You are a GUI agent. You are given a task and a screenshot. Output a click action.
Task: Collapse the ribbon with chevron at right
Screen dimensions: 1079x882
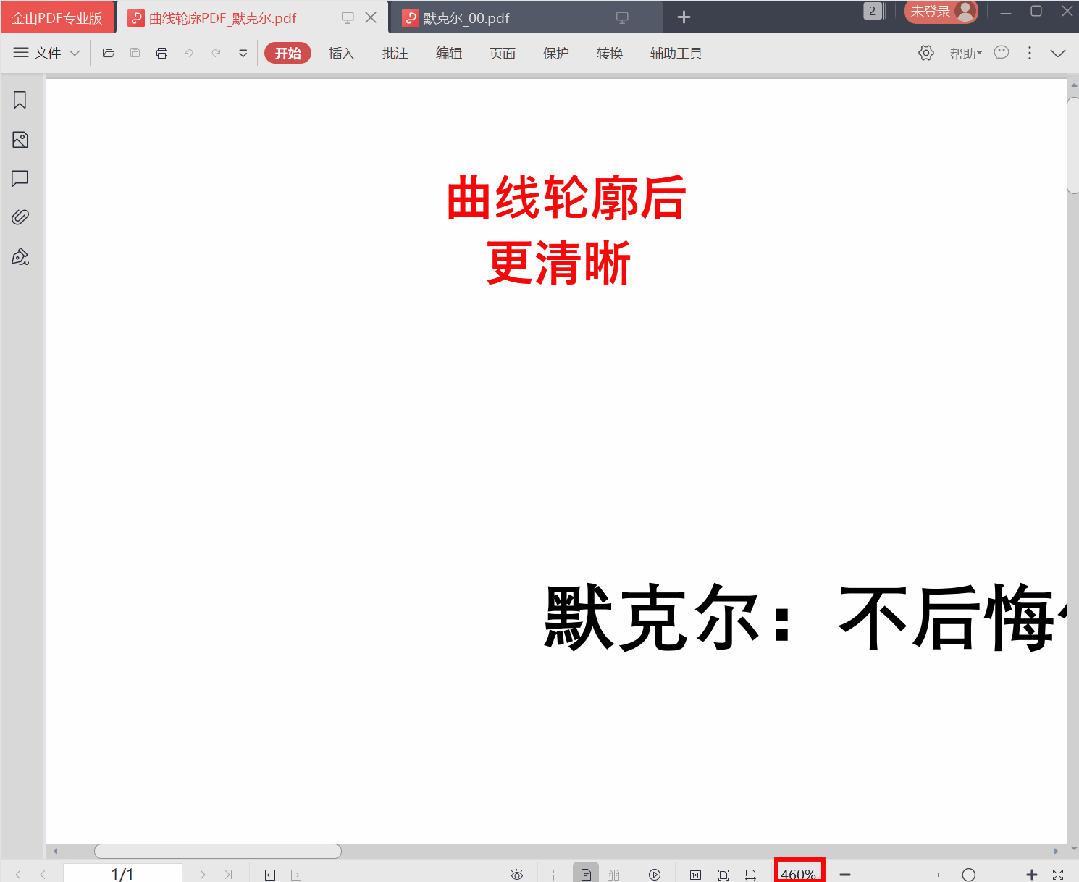pos(1058,53)
